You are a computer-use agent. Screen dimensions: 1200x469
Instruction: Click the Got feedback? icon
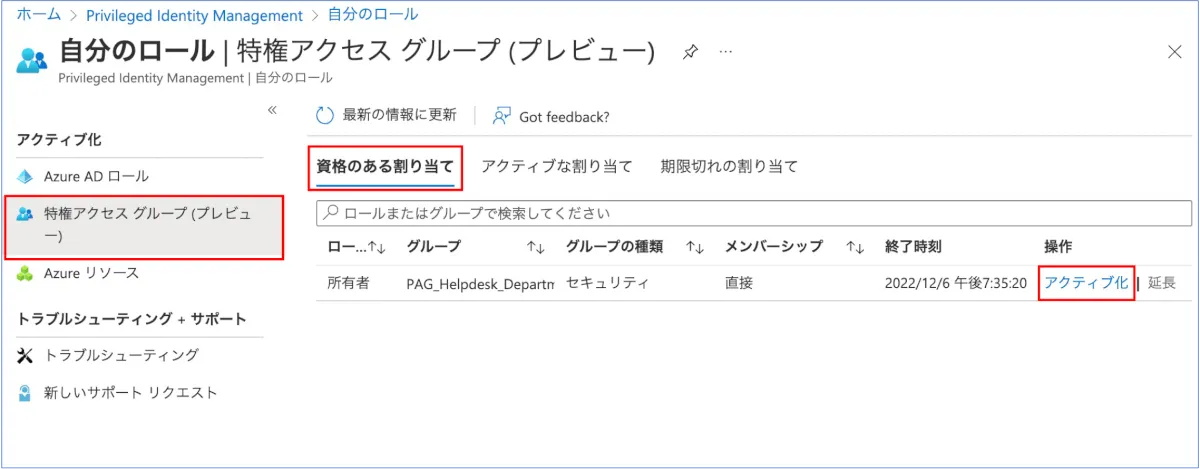[x=502, y=116]
